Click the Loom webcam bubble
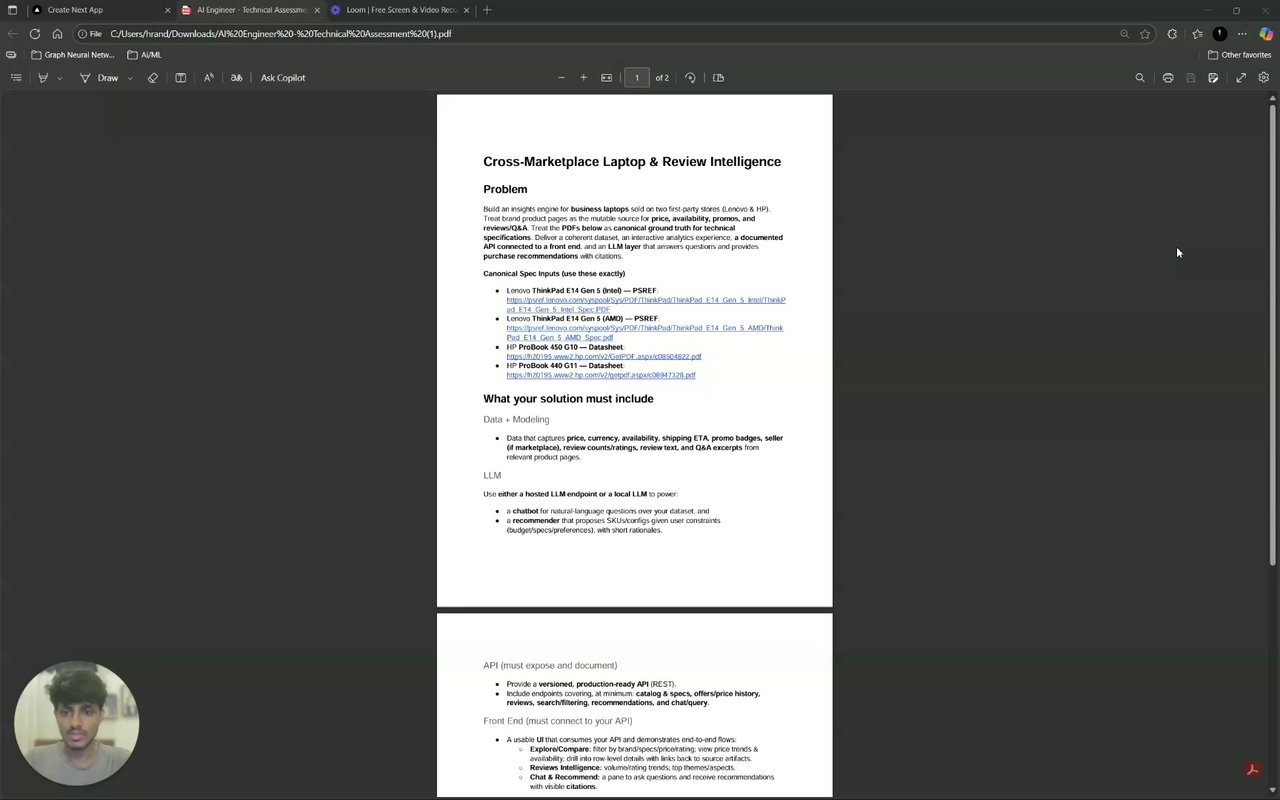 [x=77, y=723]
